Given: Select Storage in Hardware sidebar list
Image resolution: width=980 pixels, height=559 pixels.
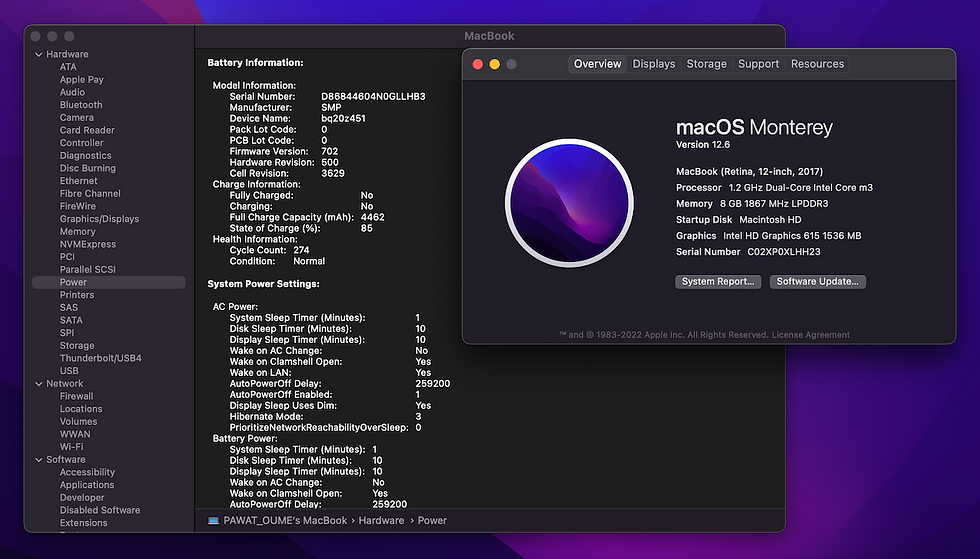Looking at the screenshot, I should click(x=78, y=346).
